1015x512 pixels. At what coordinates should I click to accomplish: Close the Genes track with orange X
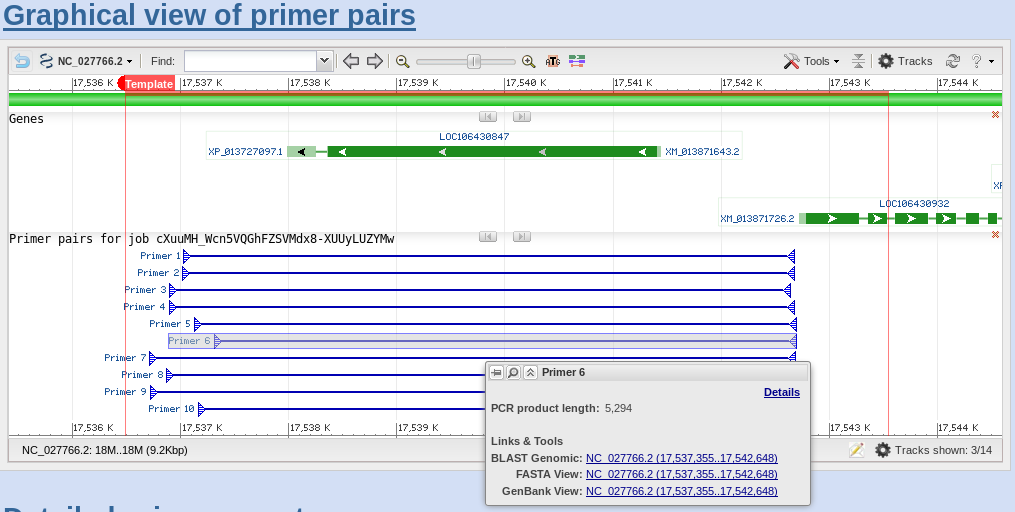995,115
